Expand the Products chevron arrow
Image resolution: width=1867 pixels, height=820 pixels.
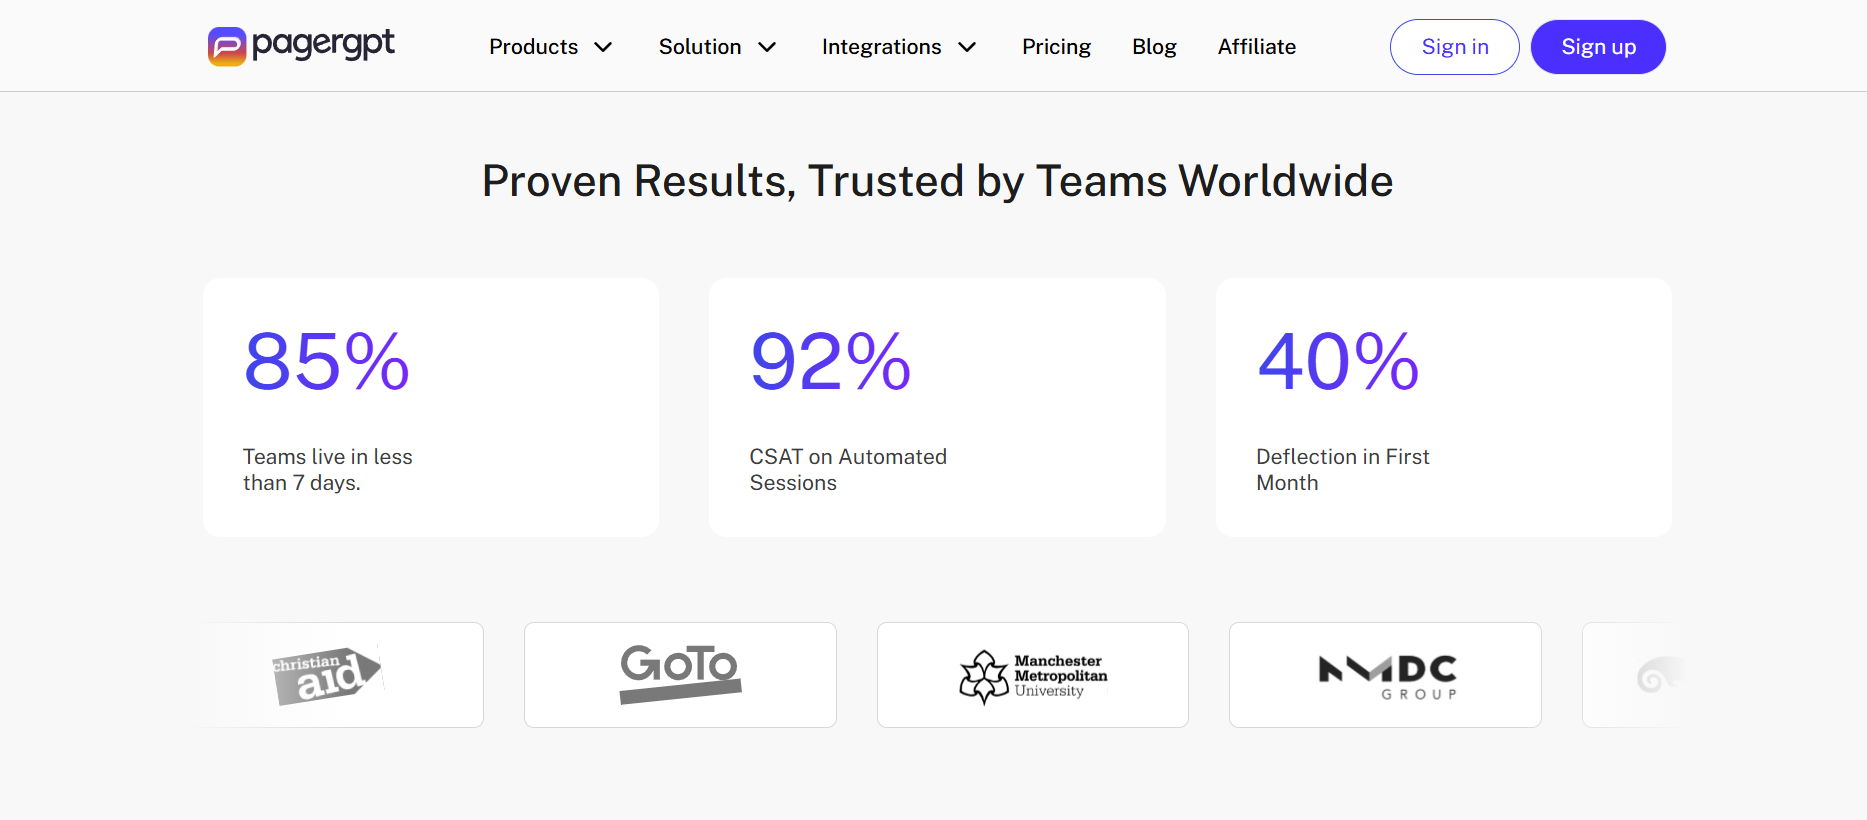coord(603,47)
